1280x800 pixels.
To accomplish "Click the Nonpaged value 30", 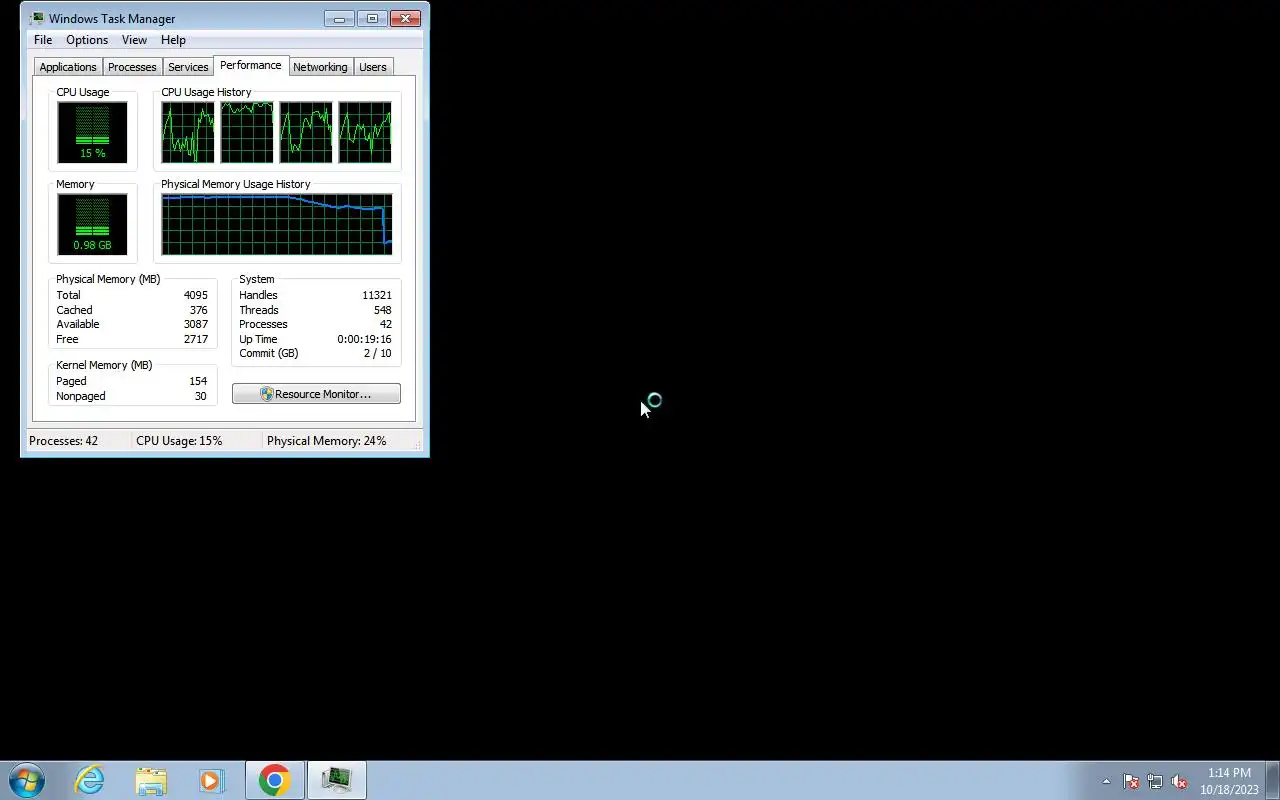I will coord(201,396).
